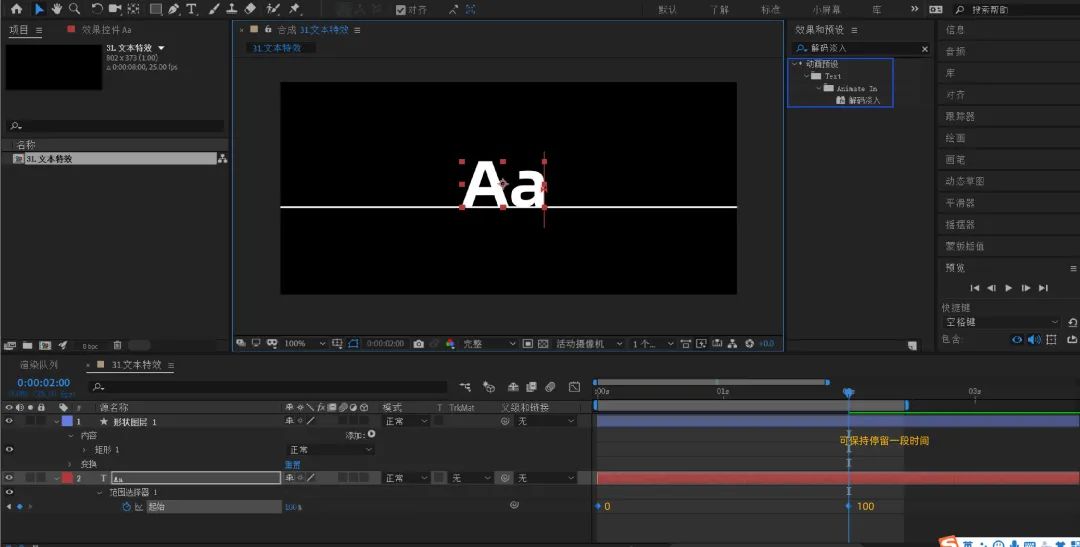Select the Pen tool
The height and width of the screenshot is (547, 1080).
pyautogui.click(x=173, y=9)
